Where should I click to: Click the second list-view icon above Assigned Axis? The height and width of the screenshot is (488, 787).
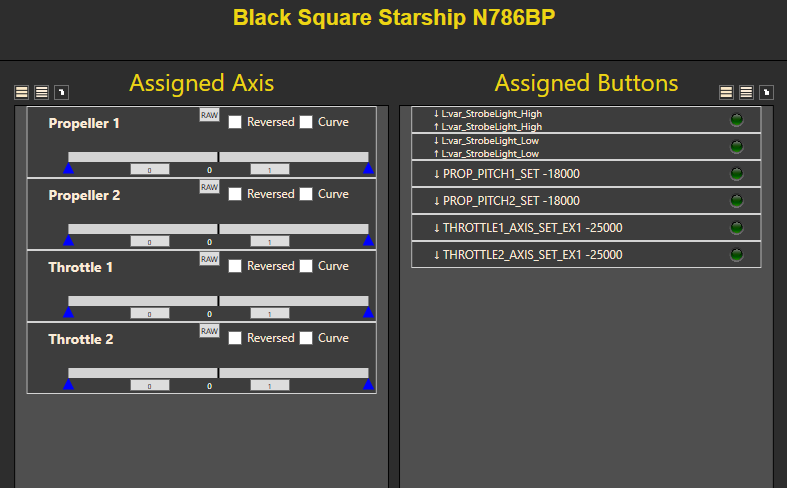(x=41, y=92)
